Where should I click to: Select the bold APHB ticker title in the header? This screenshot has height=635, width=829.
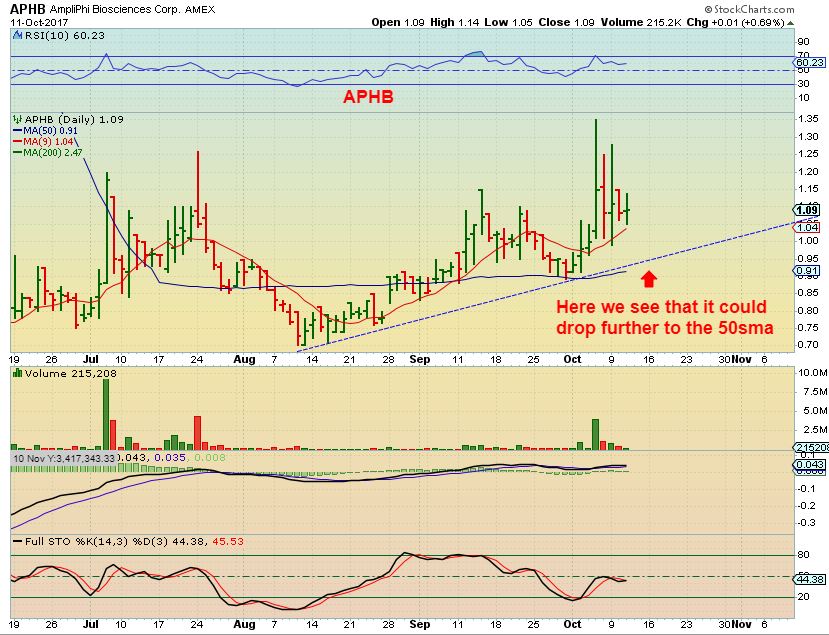click(x=27, y=9)
